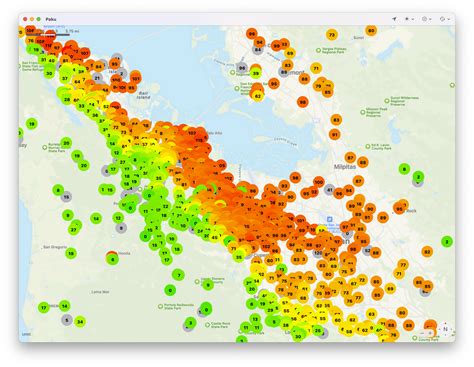
Task: Open the map pin toolbar menu
Action: click(x=409, y=19)
